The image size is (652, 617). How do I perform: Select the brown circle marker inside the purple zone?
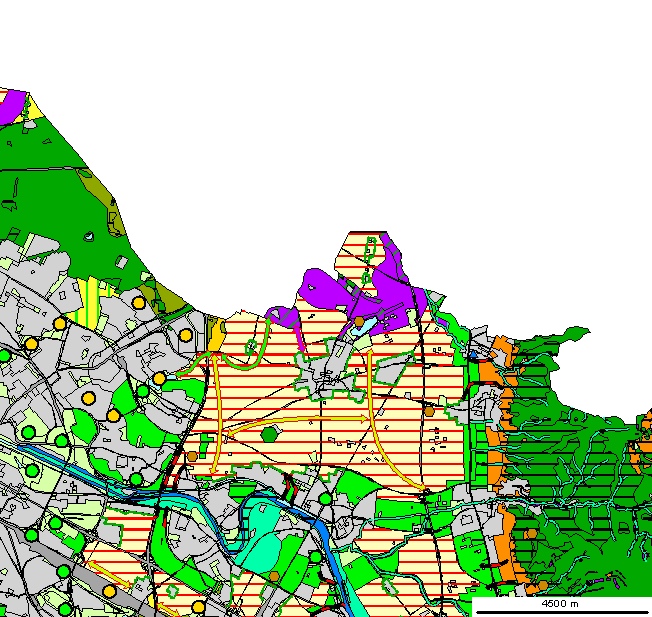359,321
